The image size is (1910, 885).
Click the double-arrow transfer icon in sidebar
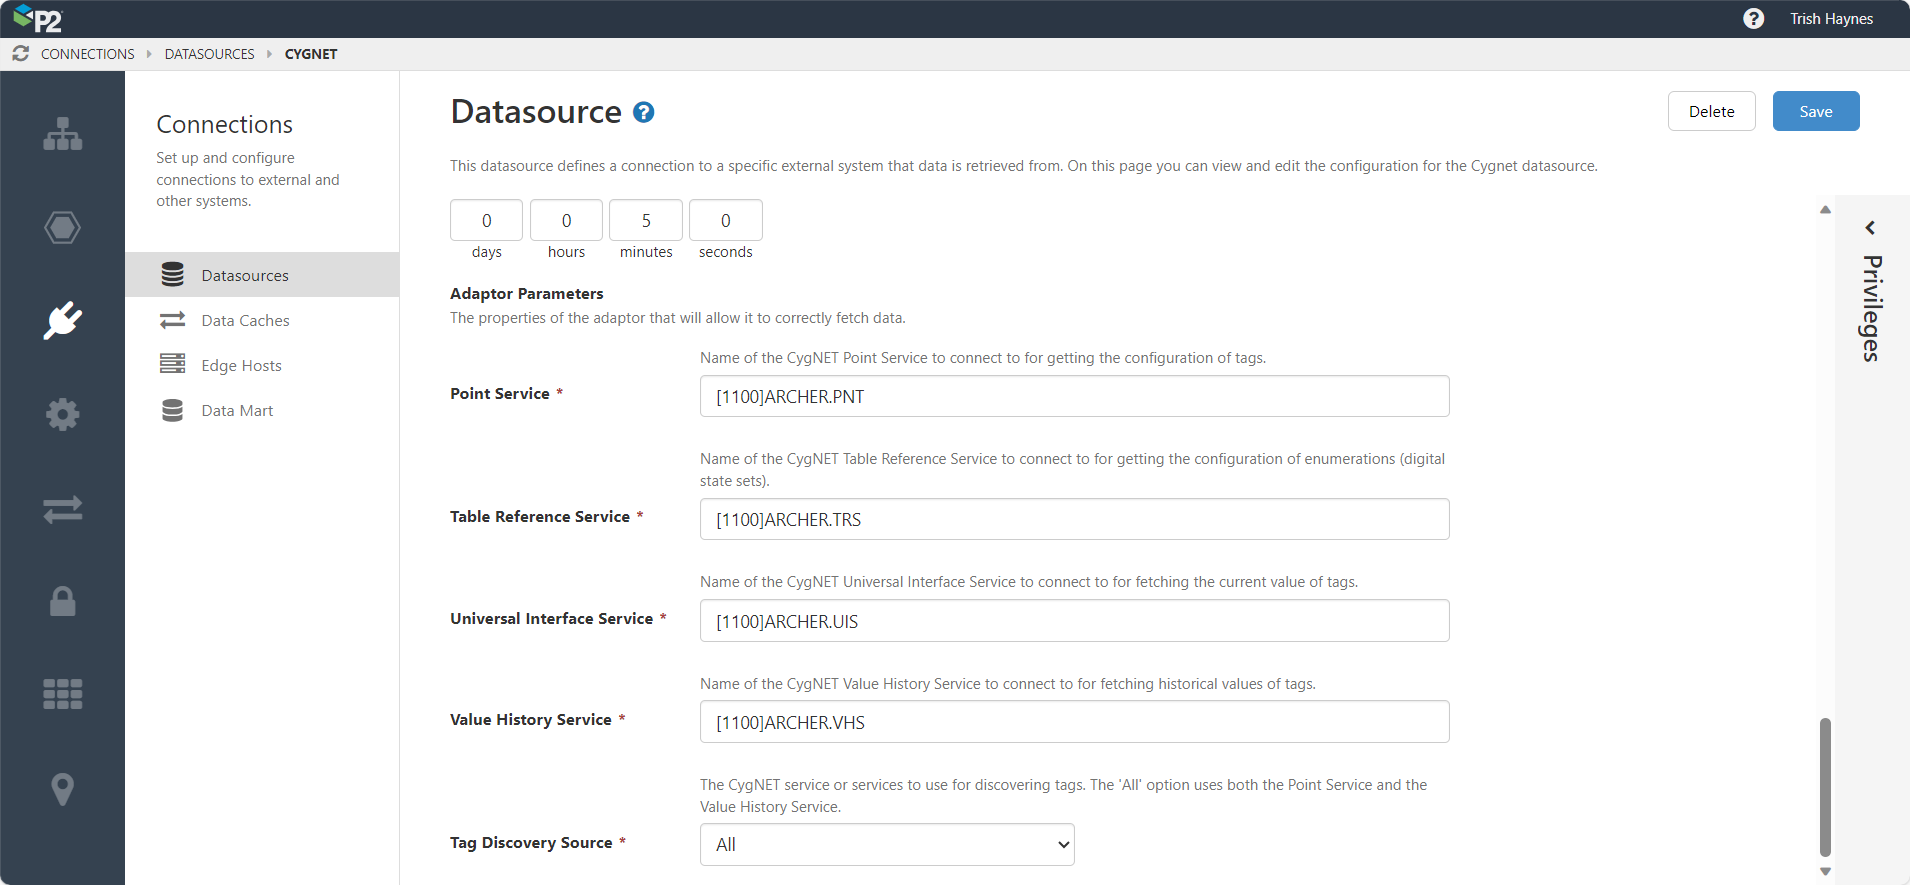tap(62, 509)
